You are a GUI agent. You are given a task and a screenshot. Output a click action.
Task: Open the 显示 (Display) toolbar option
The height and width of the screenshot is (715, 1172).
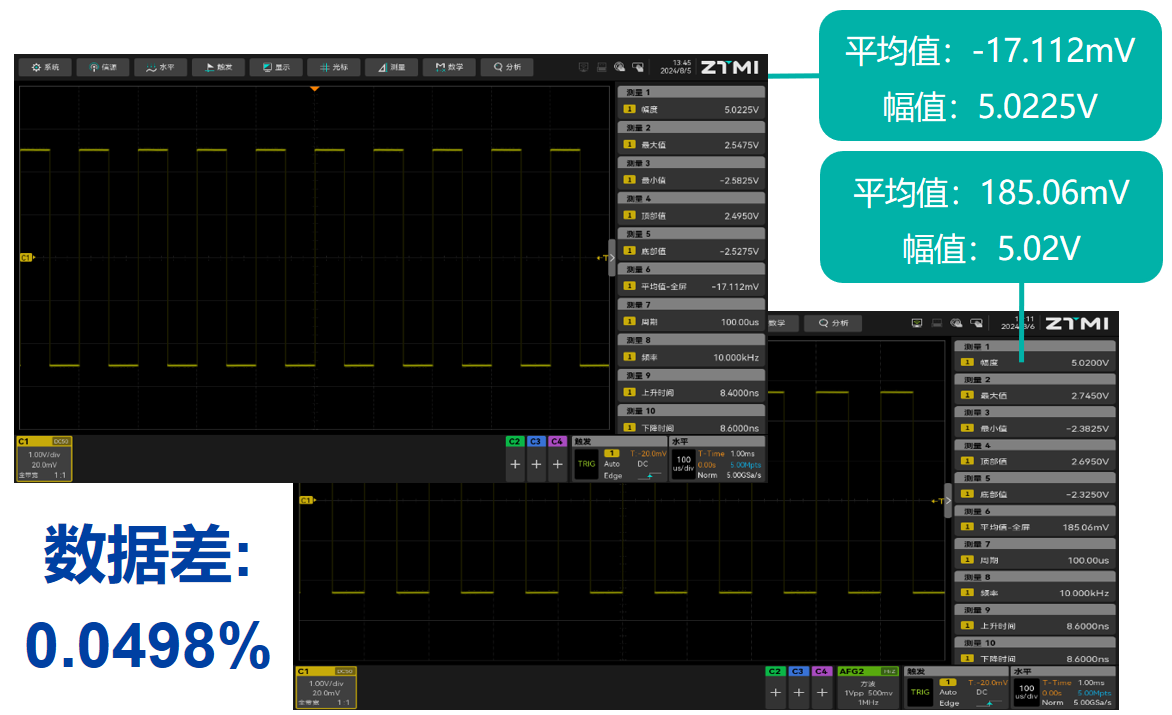tap(276, 68)
